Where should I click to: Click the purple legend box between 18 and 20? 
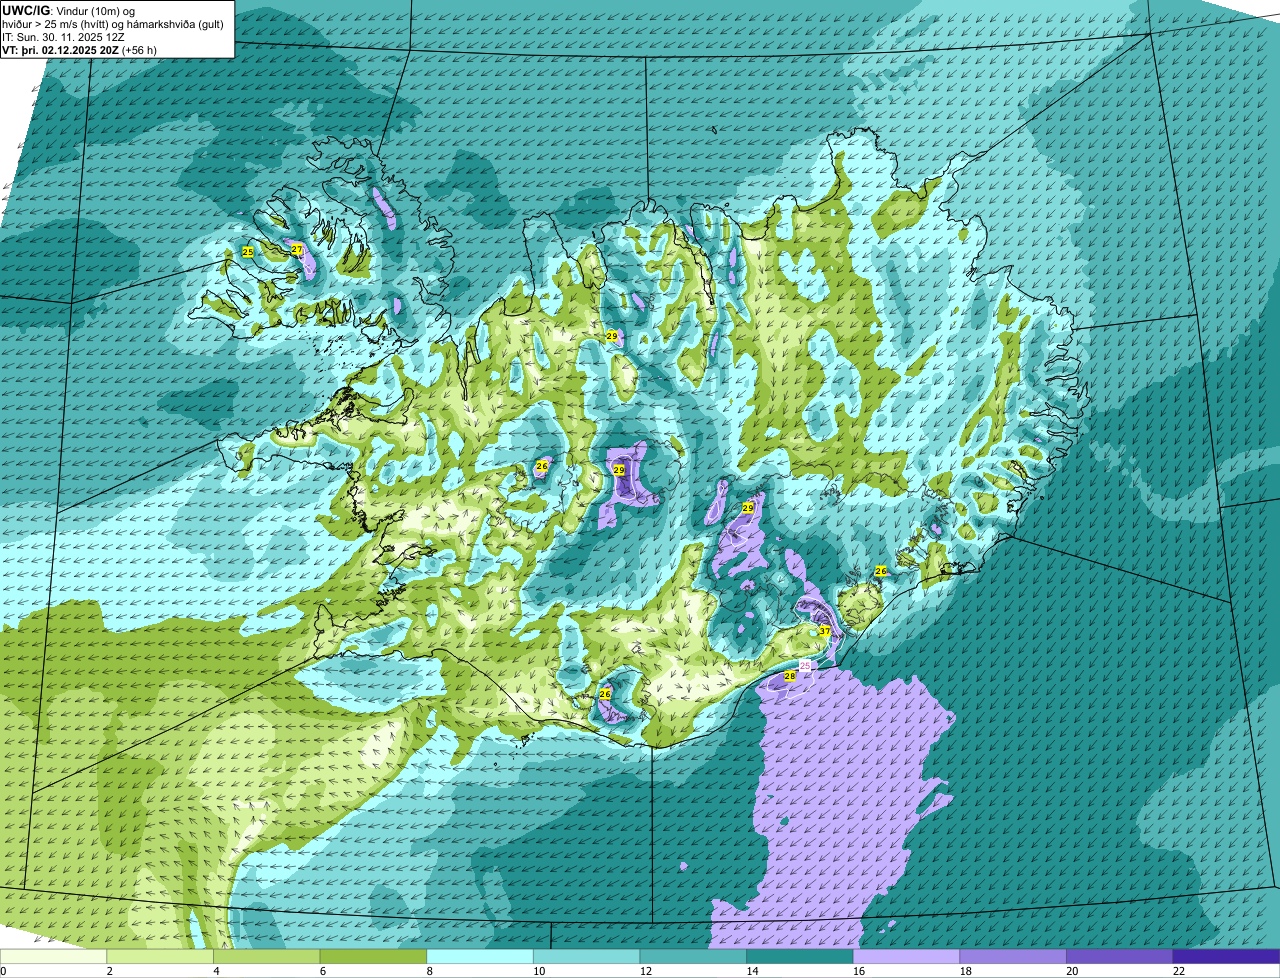click(1012, 956)
